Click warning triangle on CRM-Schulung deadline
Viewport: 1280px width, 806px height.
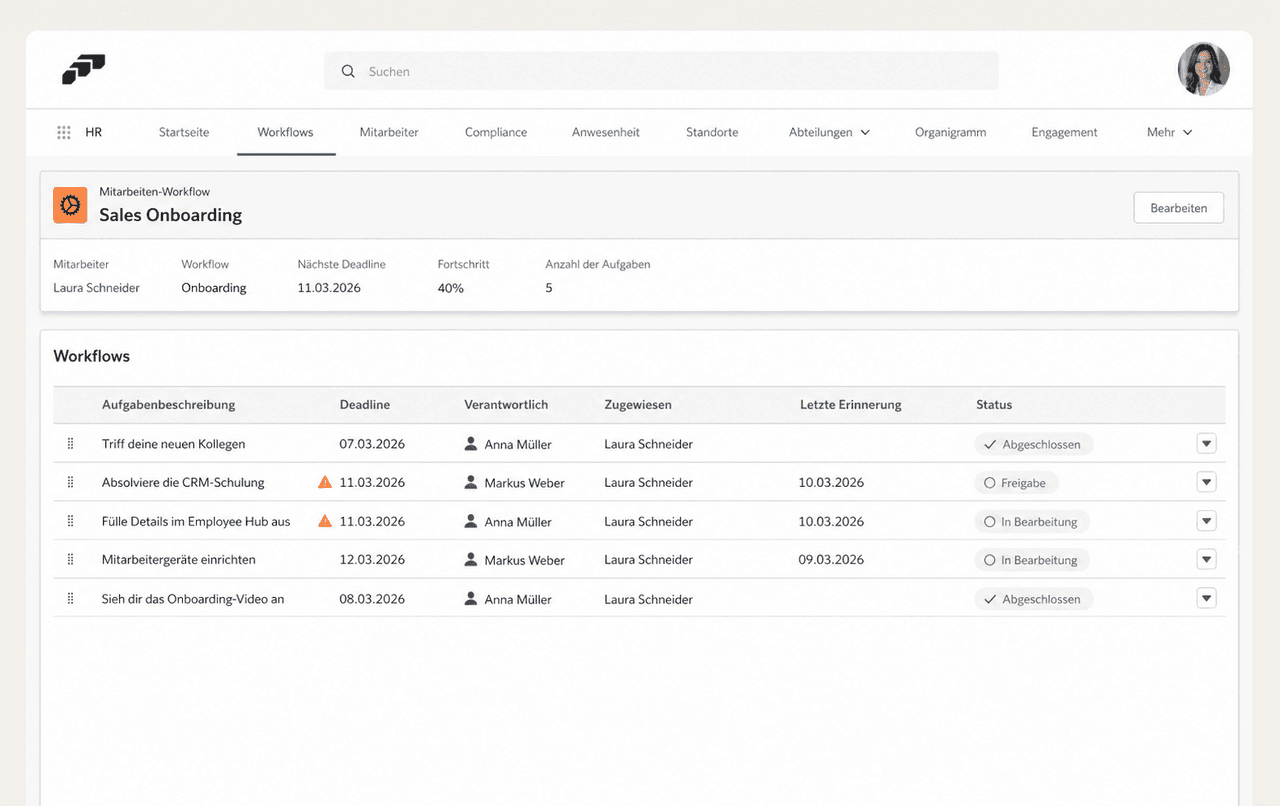tap(325, 482)
